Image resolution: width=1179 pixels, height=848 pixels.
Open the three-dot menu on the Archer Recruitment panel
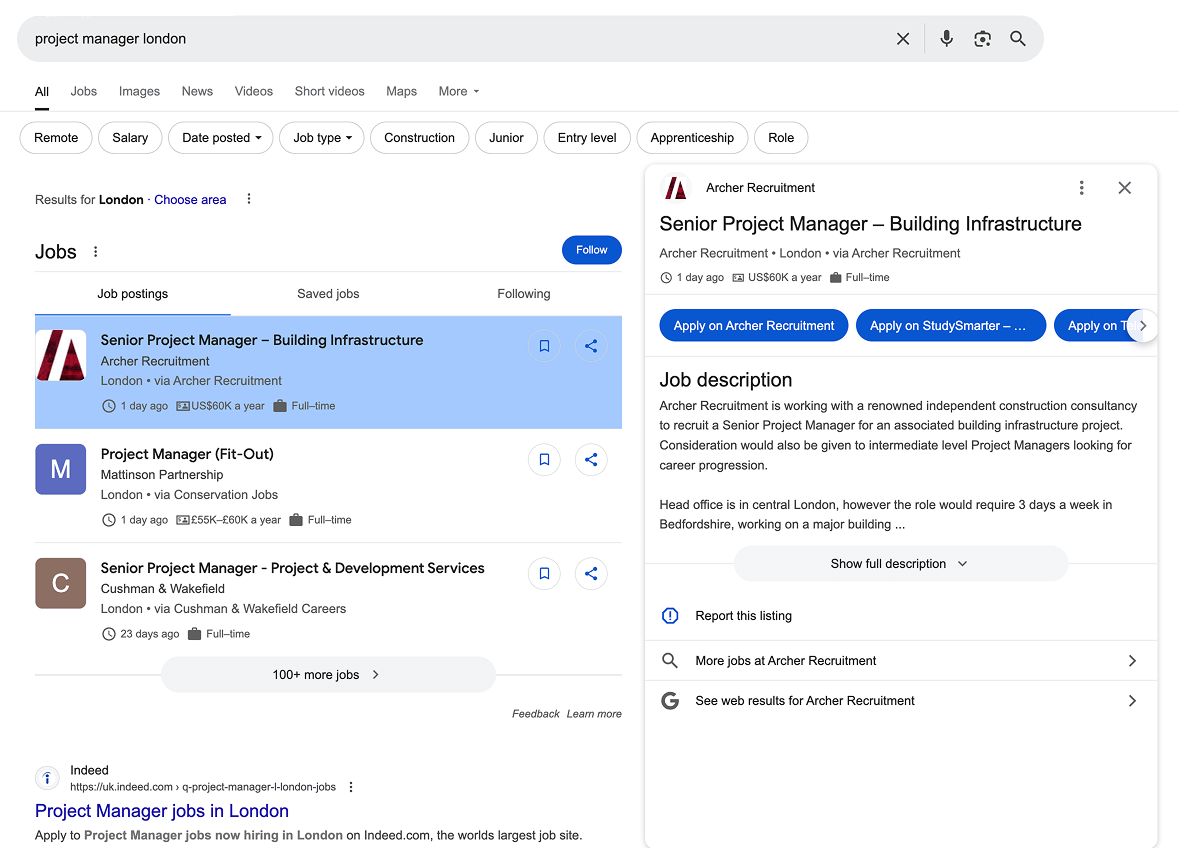click(x=1081, y=187)
